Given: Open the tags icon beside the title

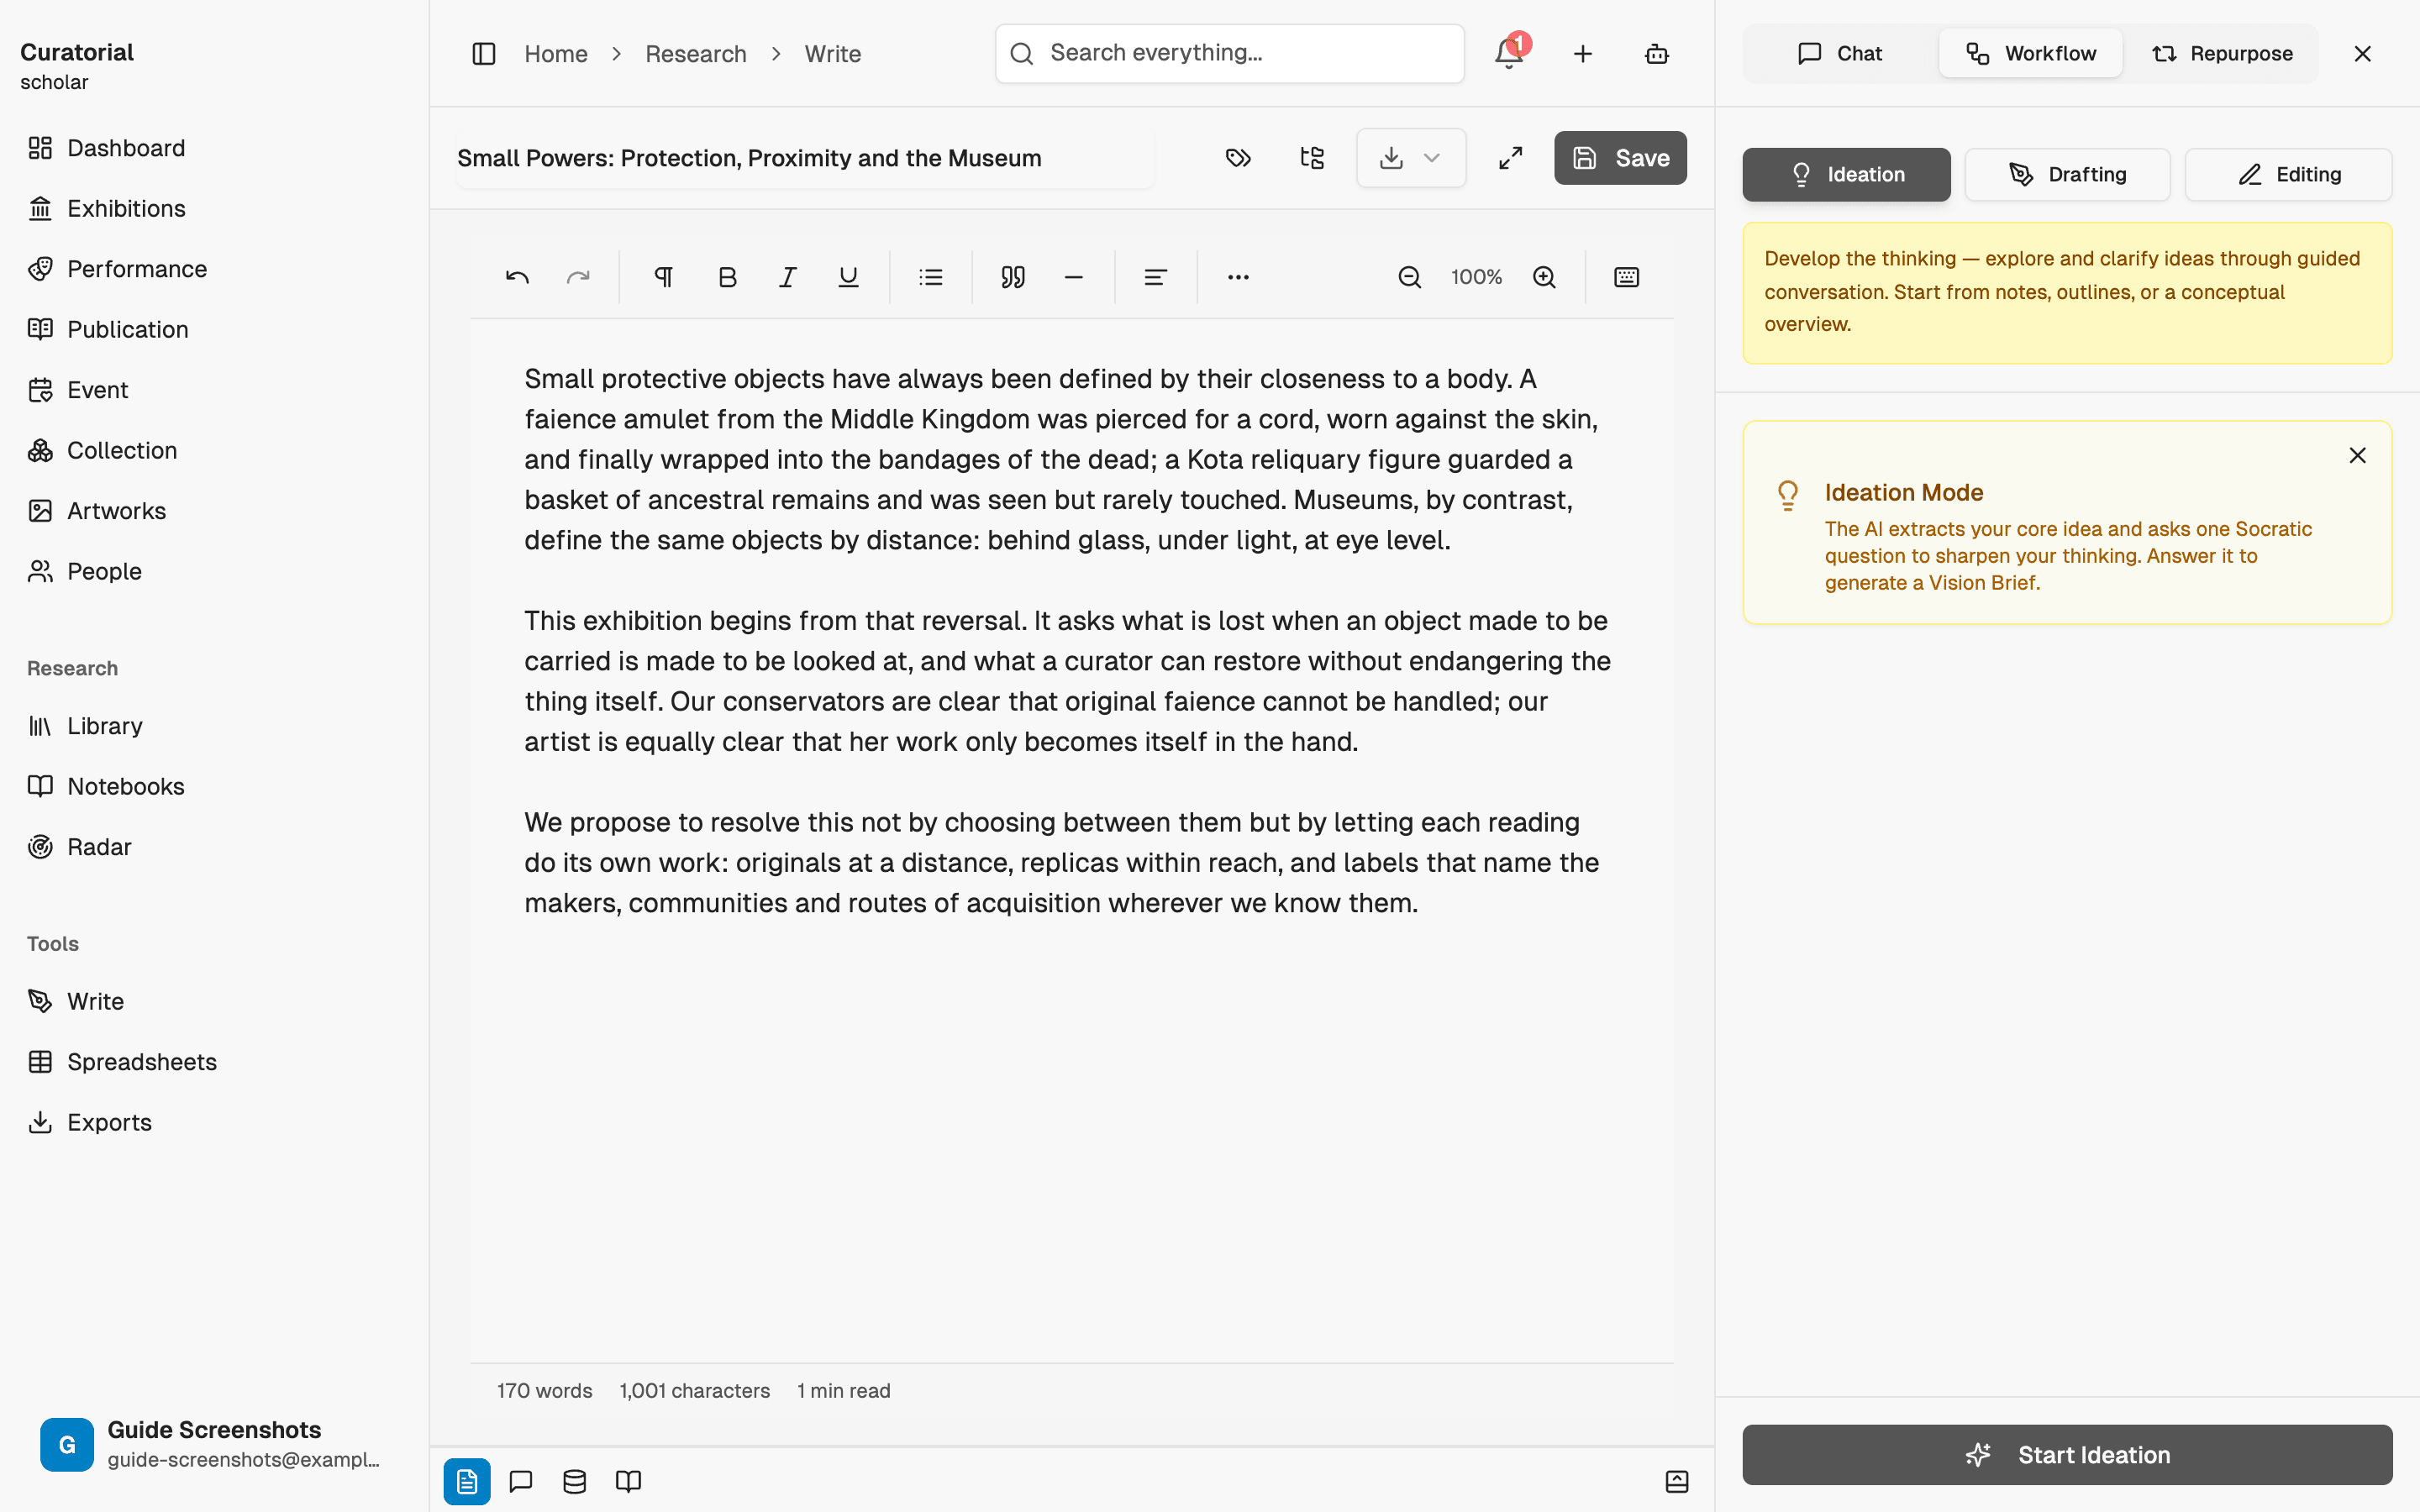Looking at the screenshot, I should tap(1238, 158).
